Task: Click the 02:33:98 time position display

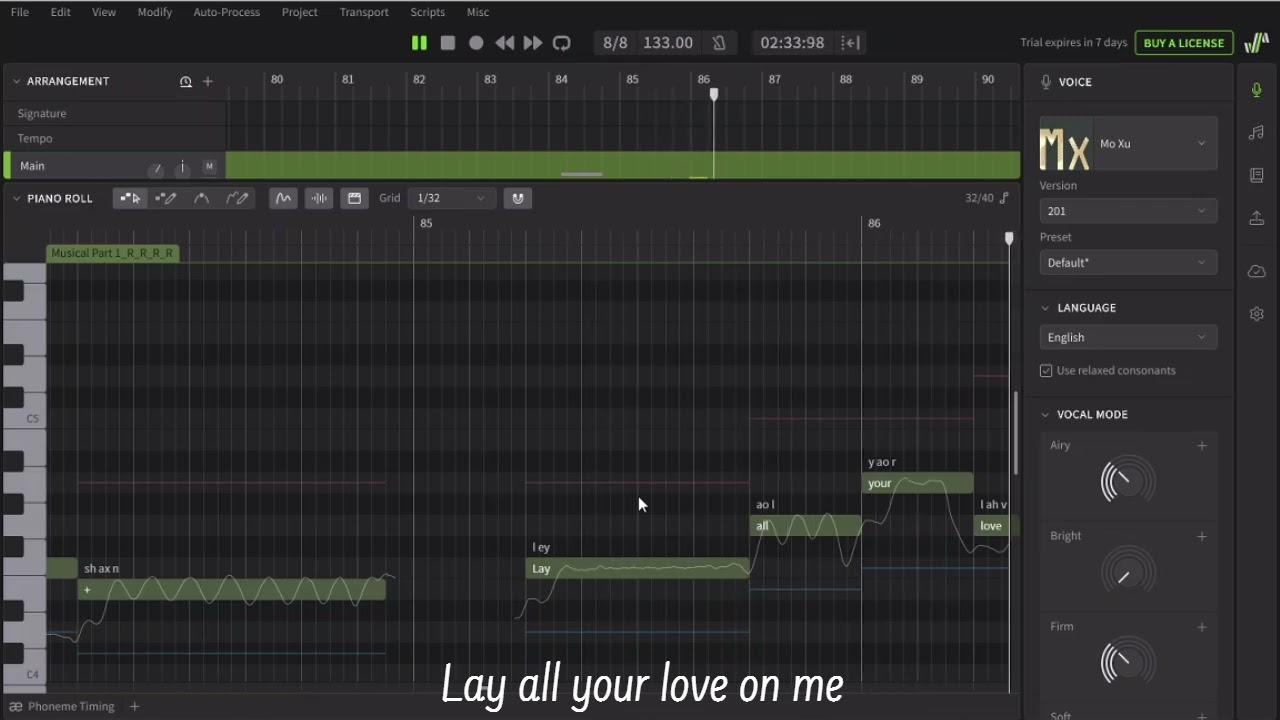Action: coord(792,43)
